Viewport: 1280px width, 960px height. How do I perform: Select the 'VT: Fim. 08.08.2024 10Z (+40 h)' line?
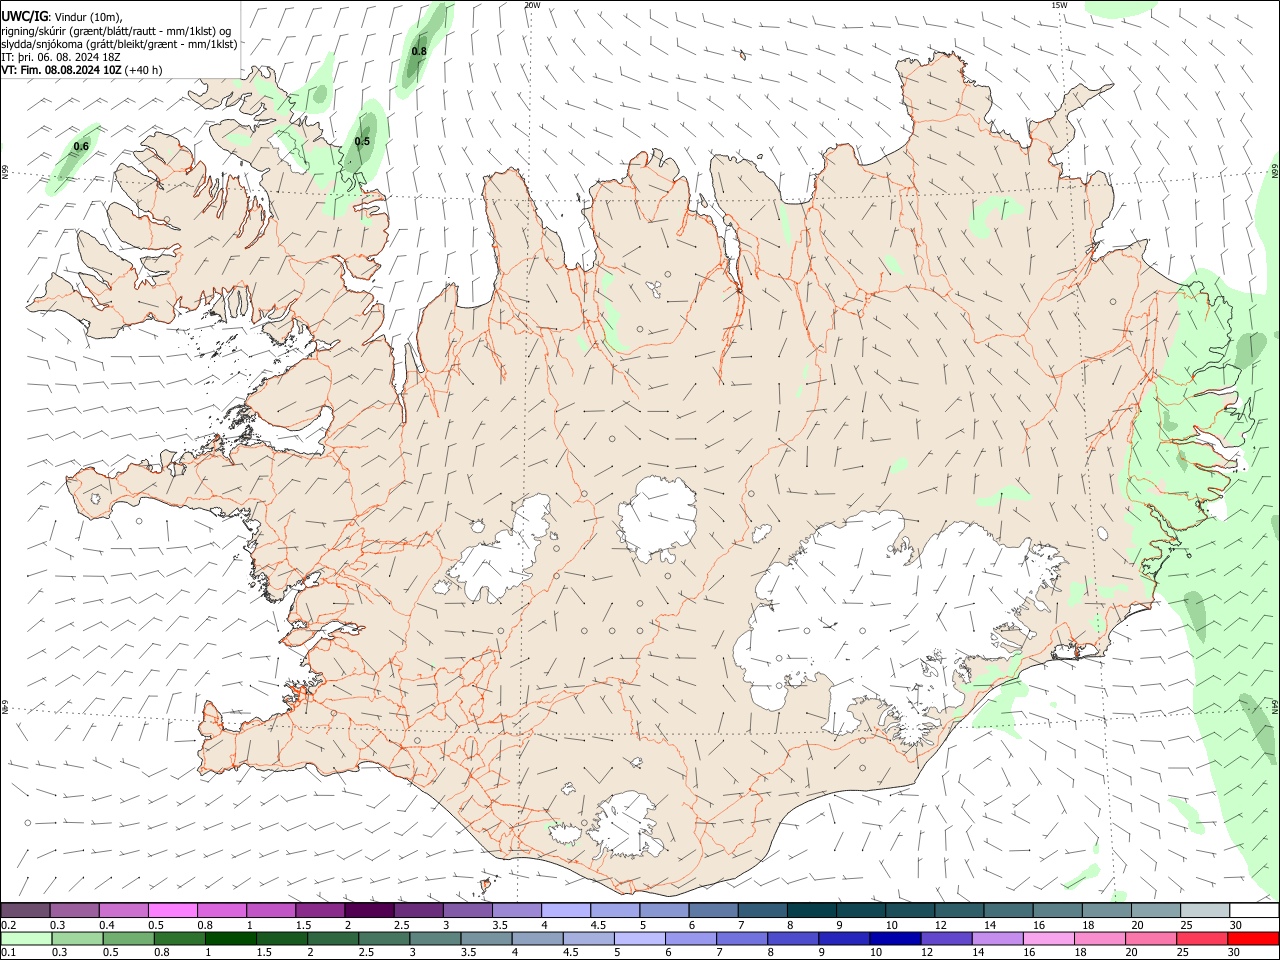tap(82, 70)
